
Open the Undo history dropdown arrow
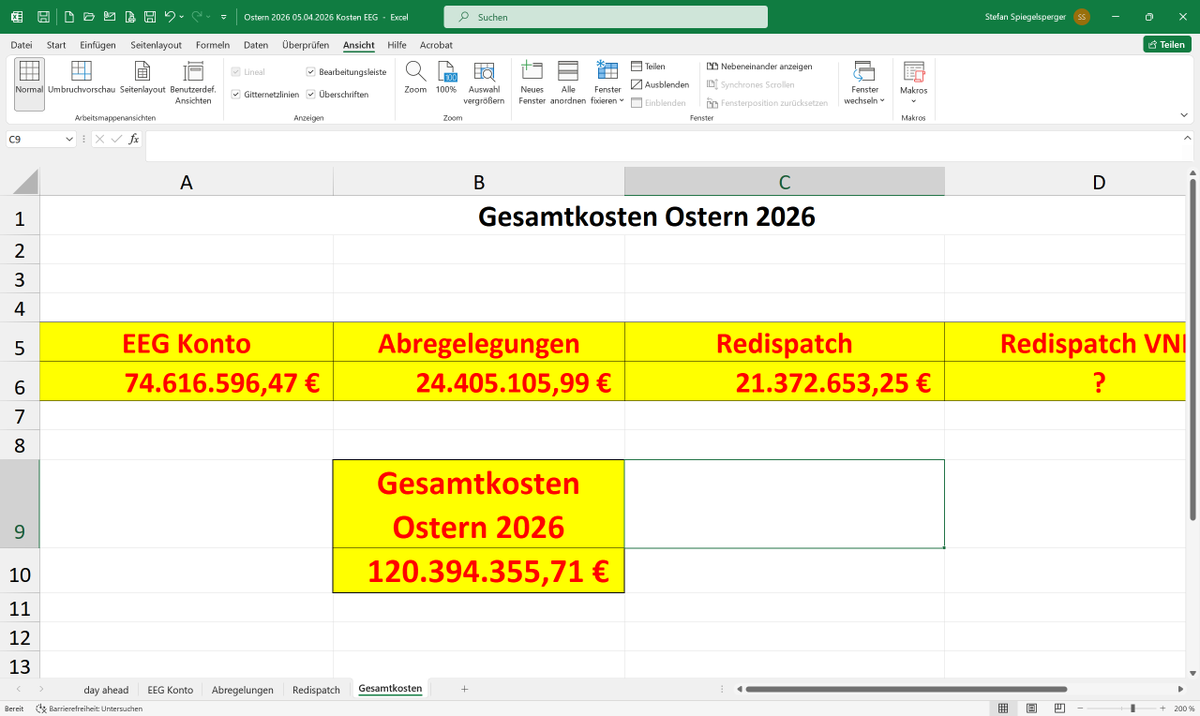point(181,17)
